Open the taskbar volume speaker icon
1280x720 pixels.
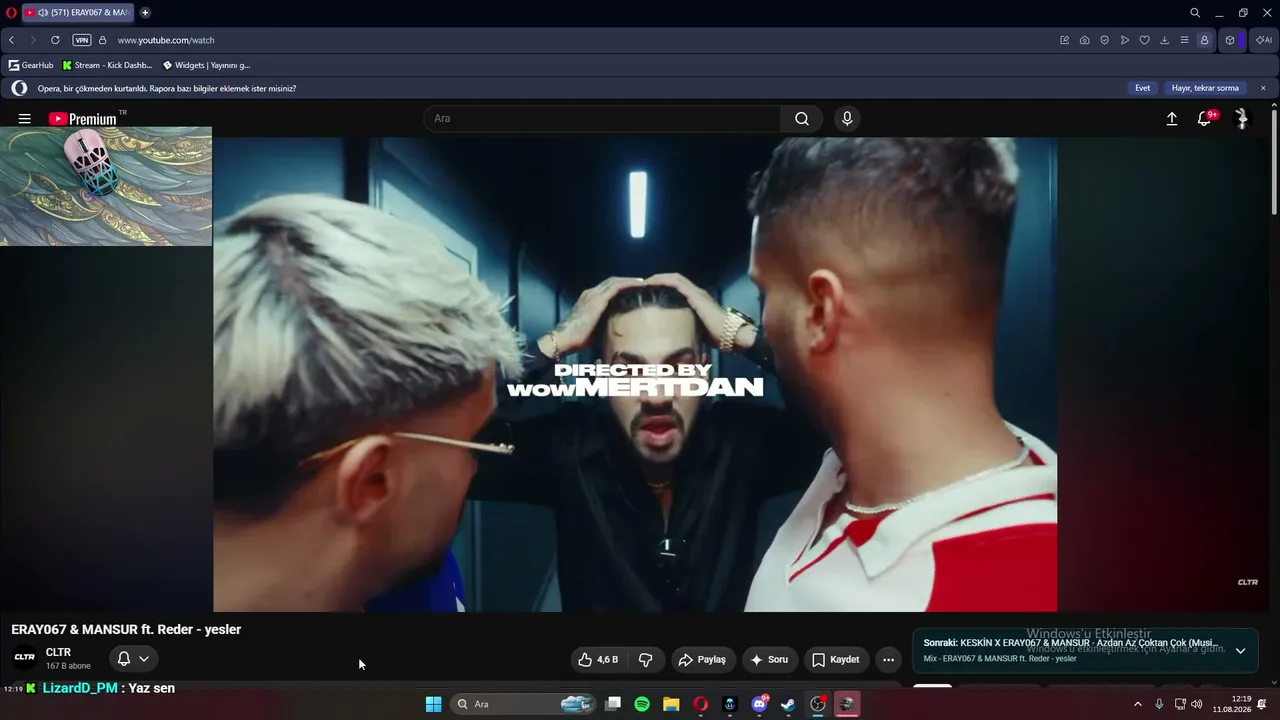(x=1197, y=704)
